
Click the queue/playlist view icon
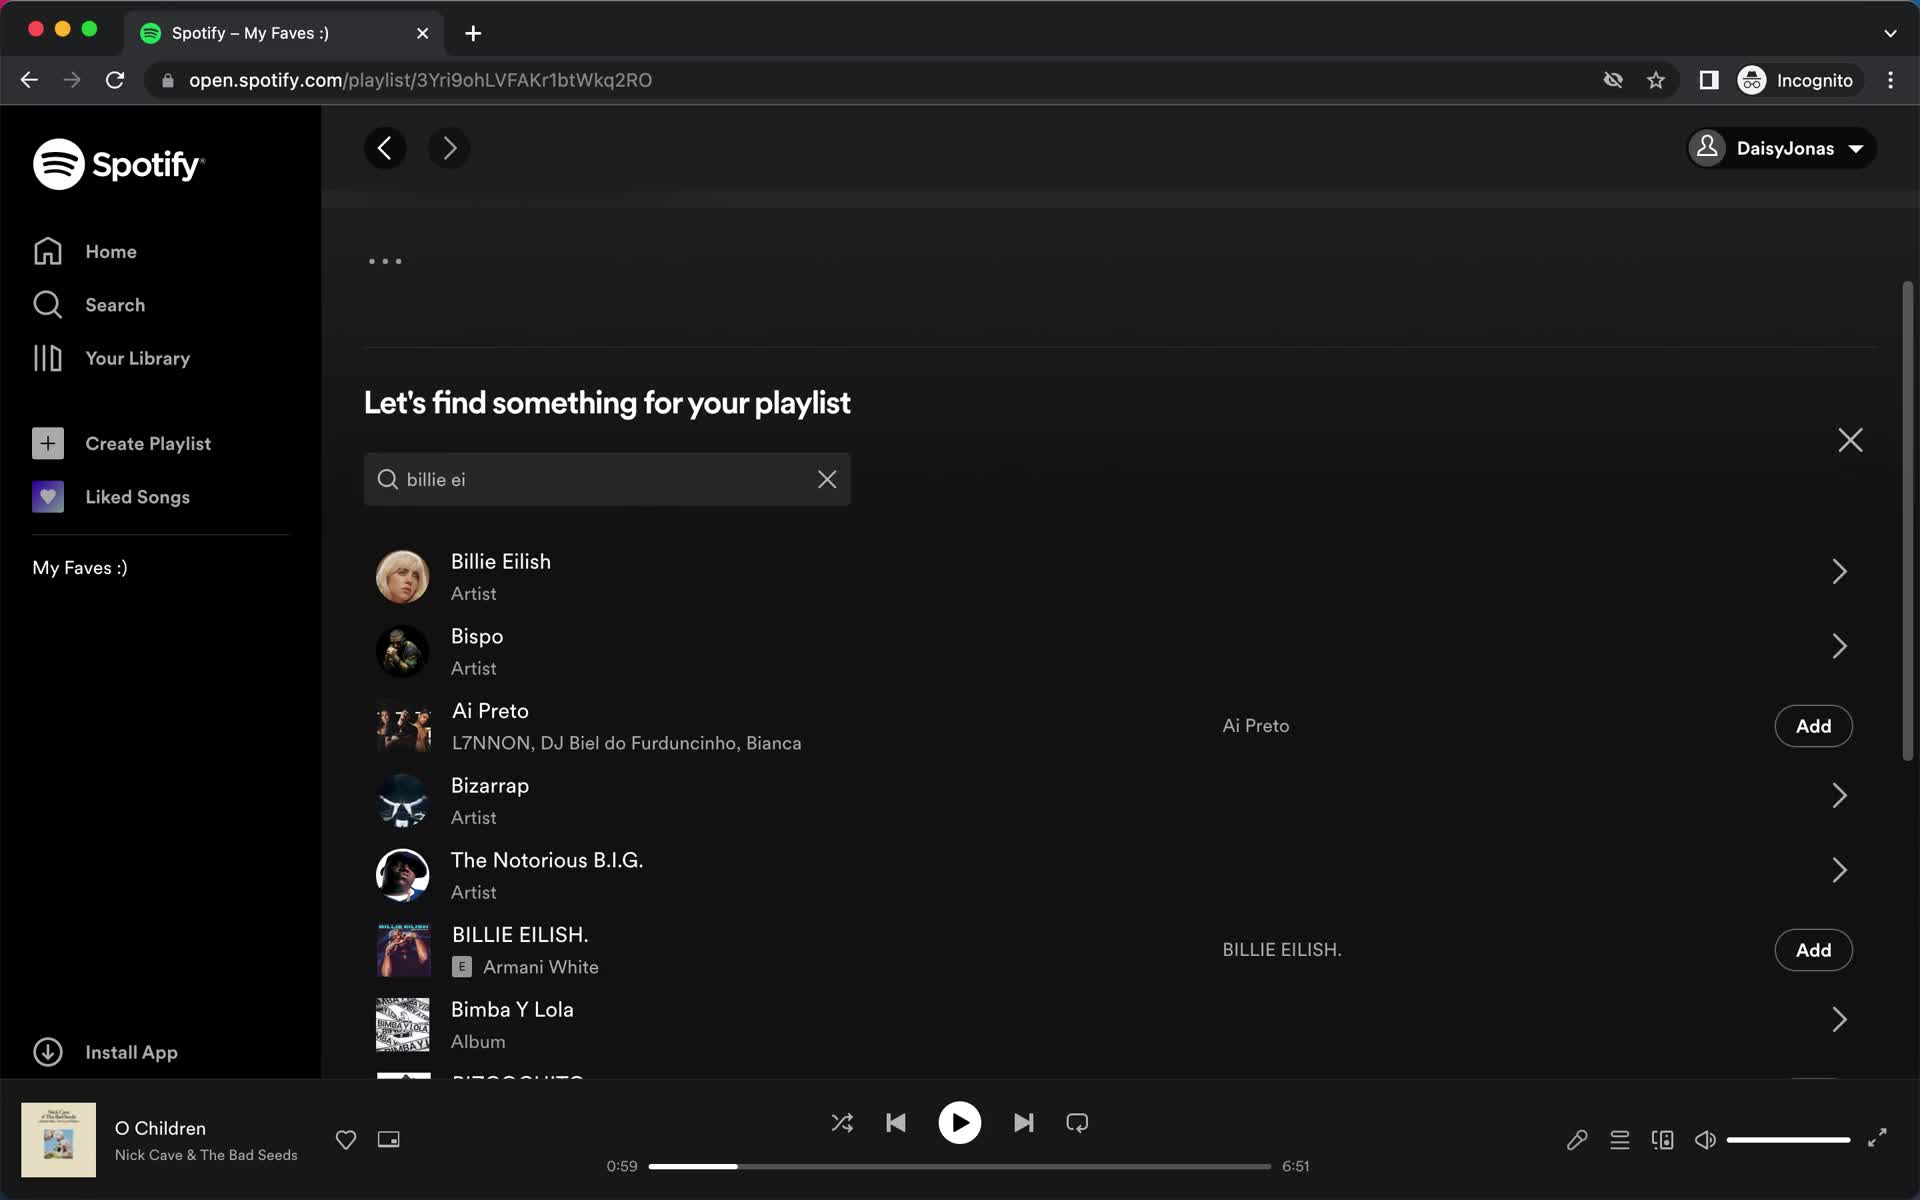(x=1619, y=1138)
